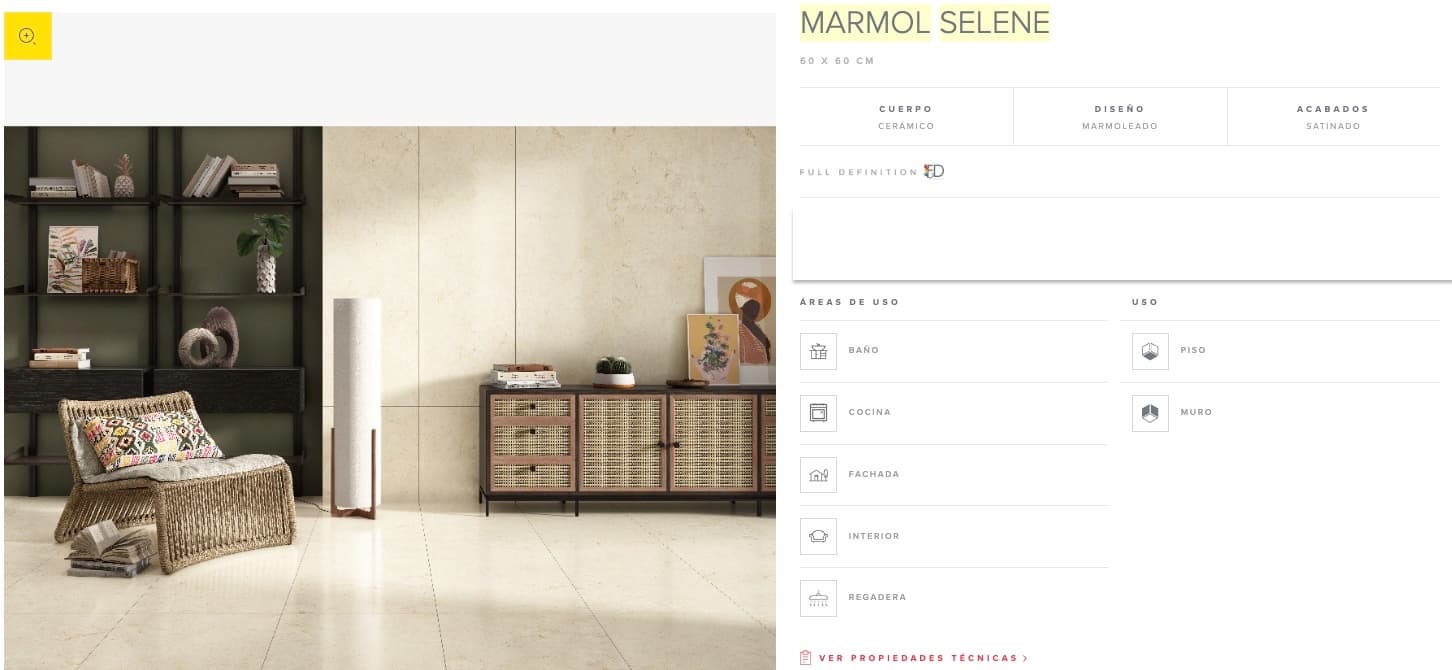This screenshot has height=670, width=1452.
Task: Open the living room product photo
Action: click(390, 398)
